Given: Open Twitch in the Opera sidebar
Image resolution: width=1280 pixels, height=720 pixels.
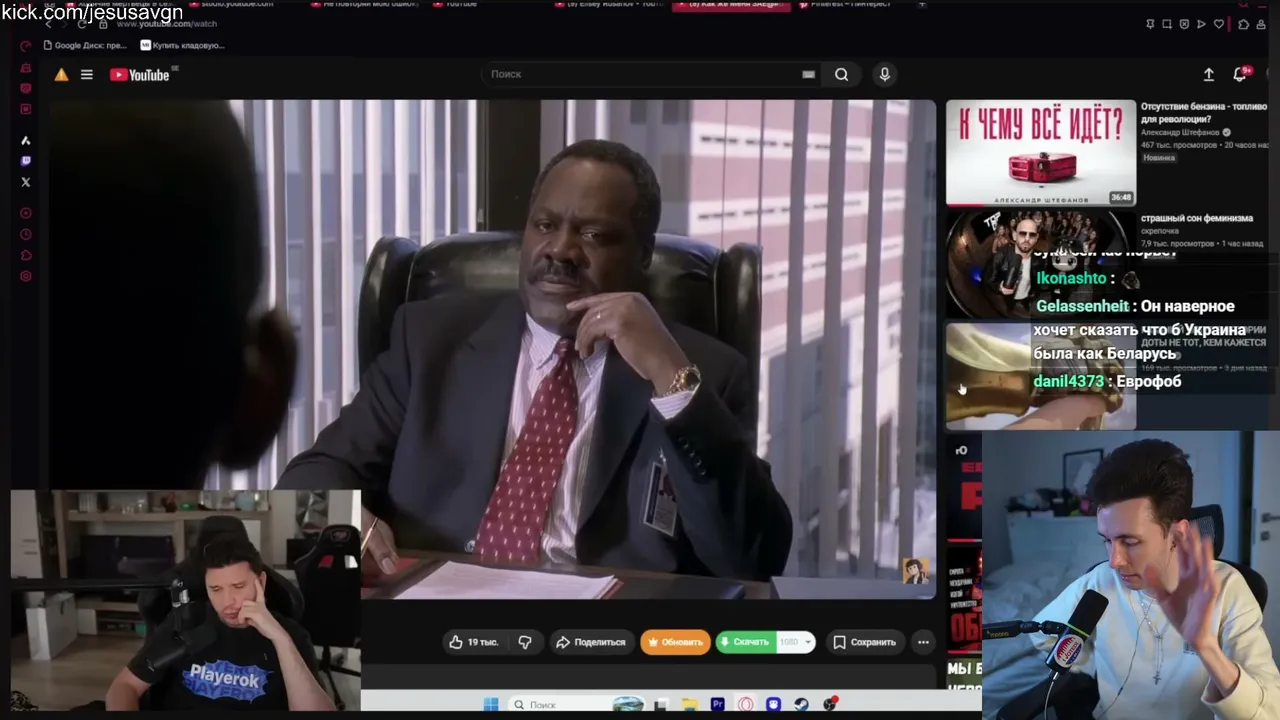Looking at the screenshot, I should pos(26,161).
